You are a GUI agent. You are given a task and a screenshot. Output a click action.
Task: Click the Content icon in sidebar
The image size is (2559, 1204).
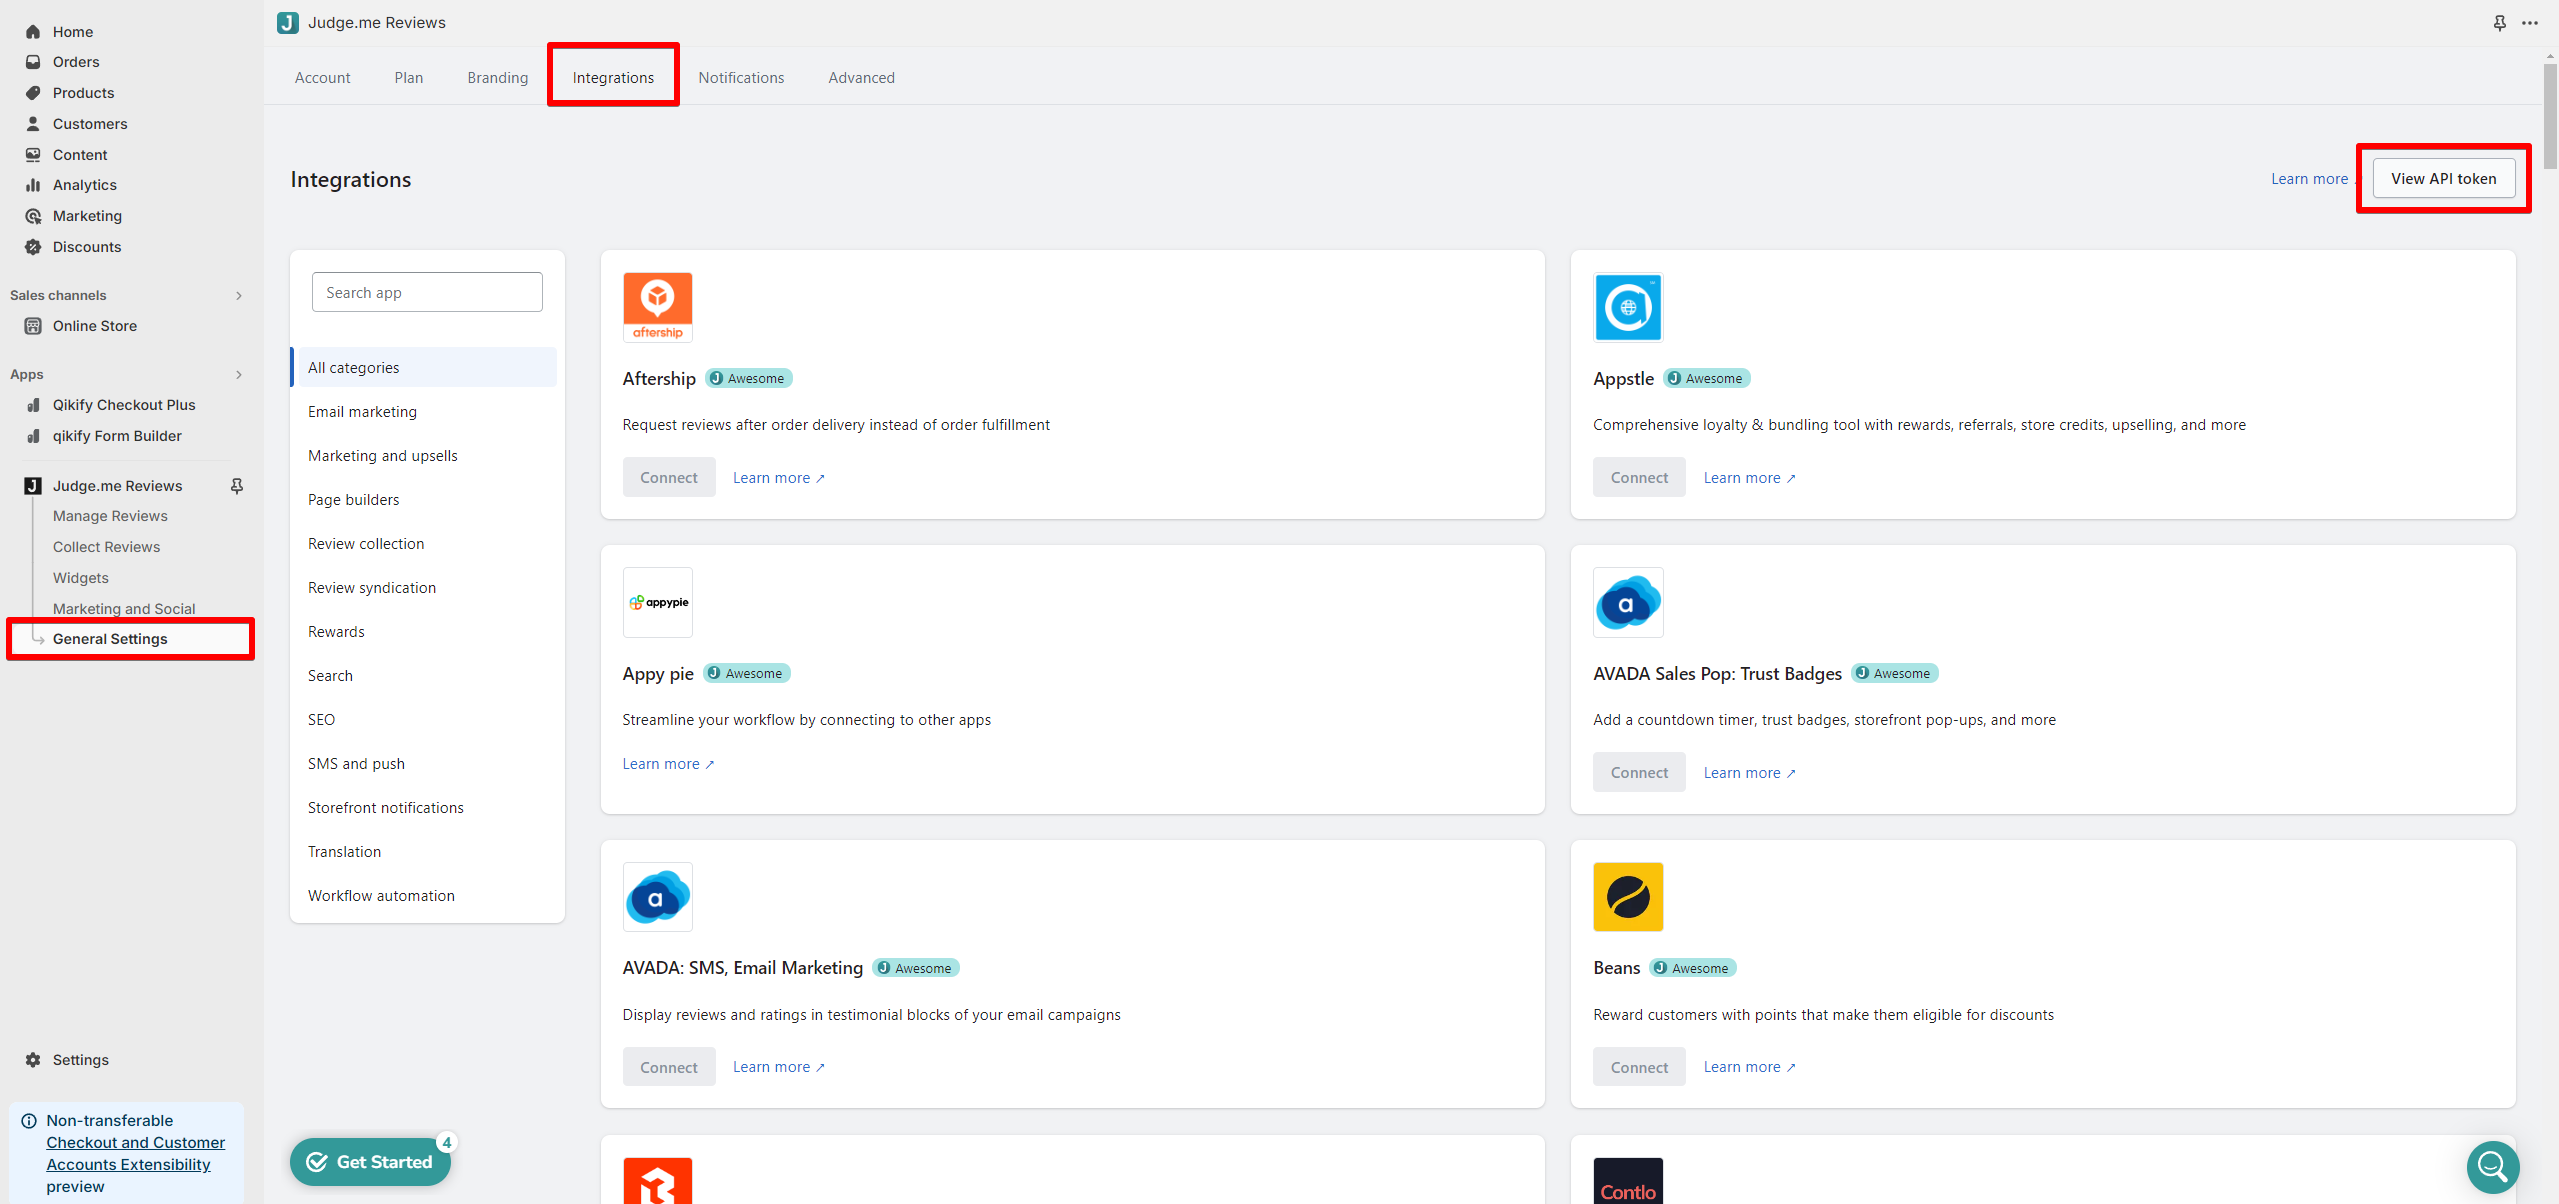33,155
